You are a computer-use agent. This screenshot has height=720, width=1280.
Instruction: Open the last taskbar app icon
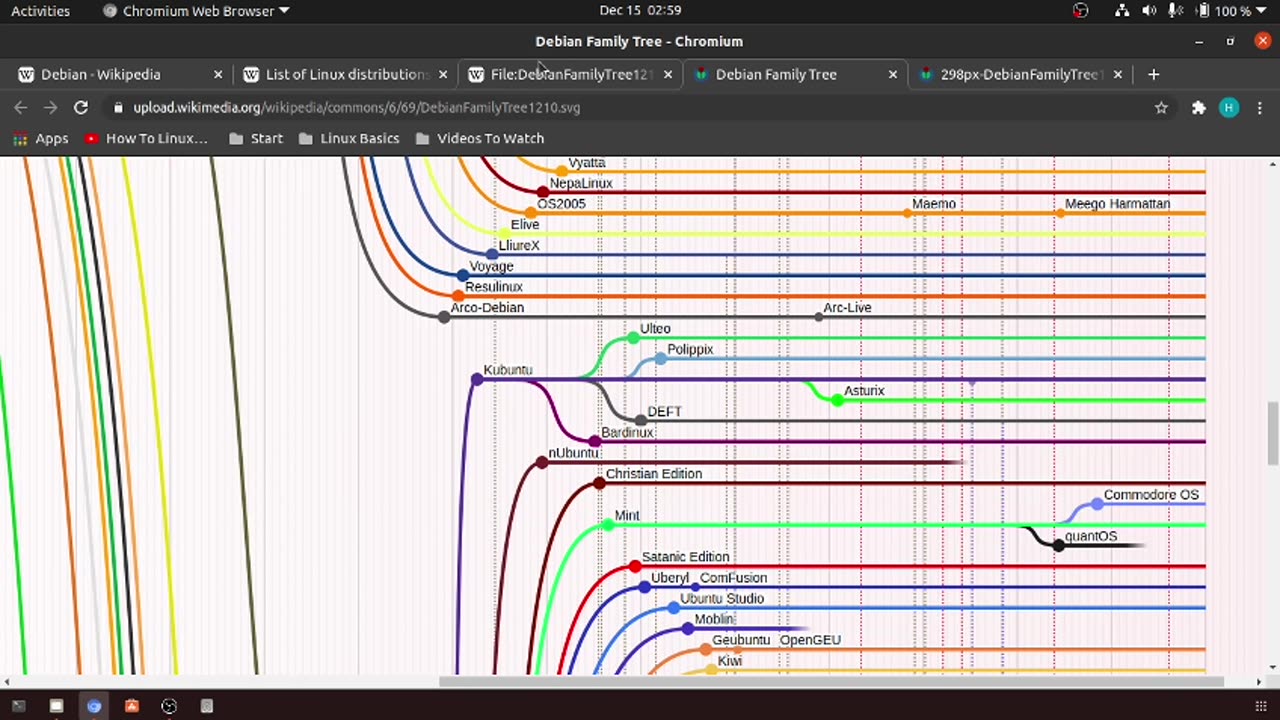click(x=207, y=706)
